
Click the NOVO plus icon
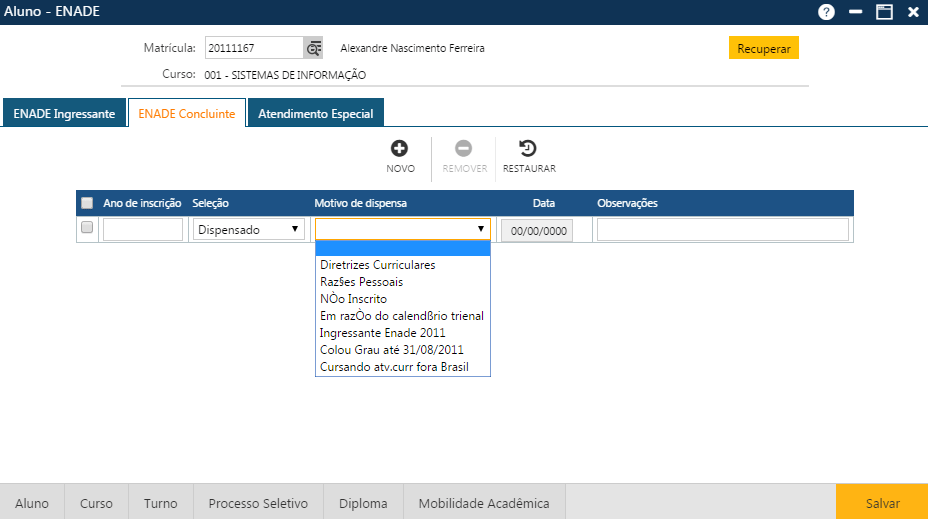(x=399, y=148)
